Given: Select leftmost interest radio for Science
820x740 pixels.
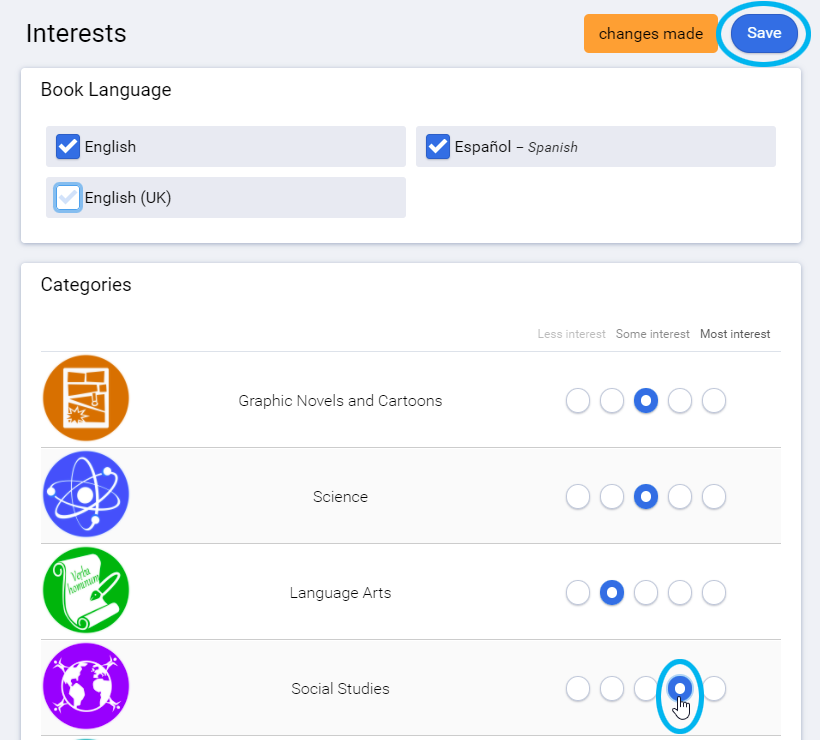Looking at the screenshot, I should (x=578, y=497).
